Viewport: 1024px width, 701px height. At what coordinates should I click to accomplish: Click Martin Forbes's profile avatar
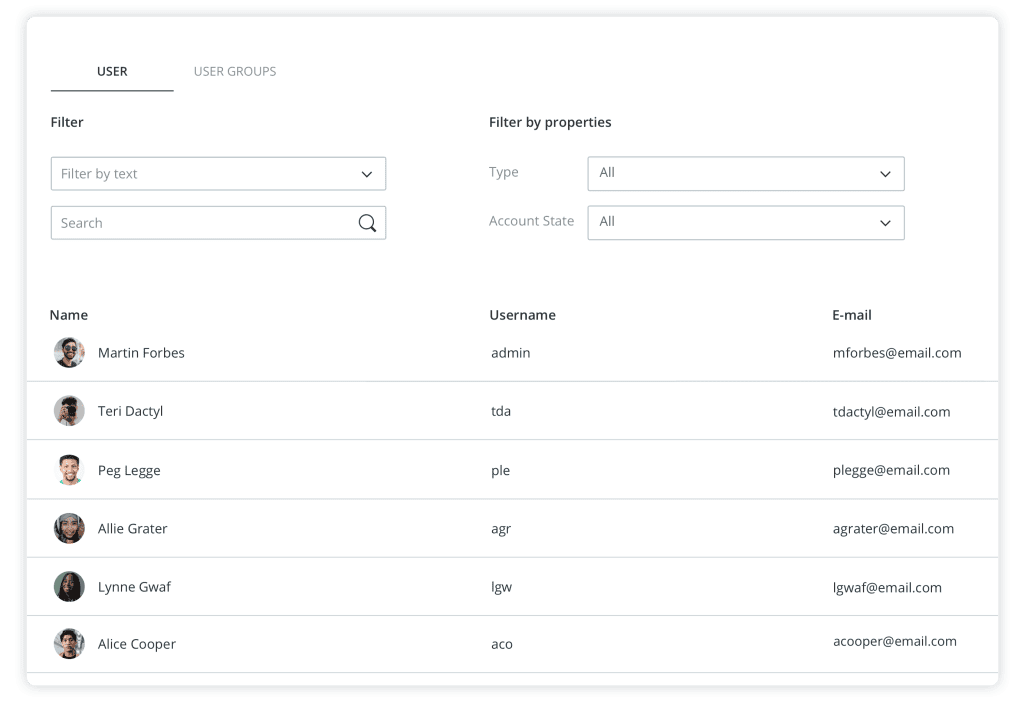click(68, 352)
